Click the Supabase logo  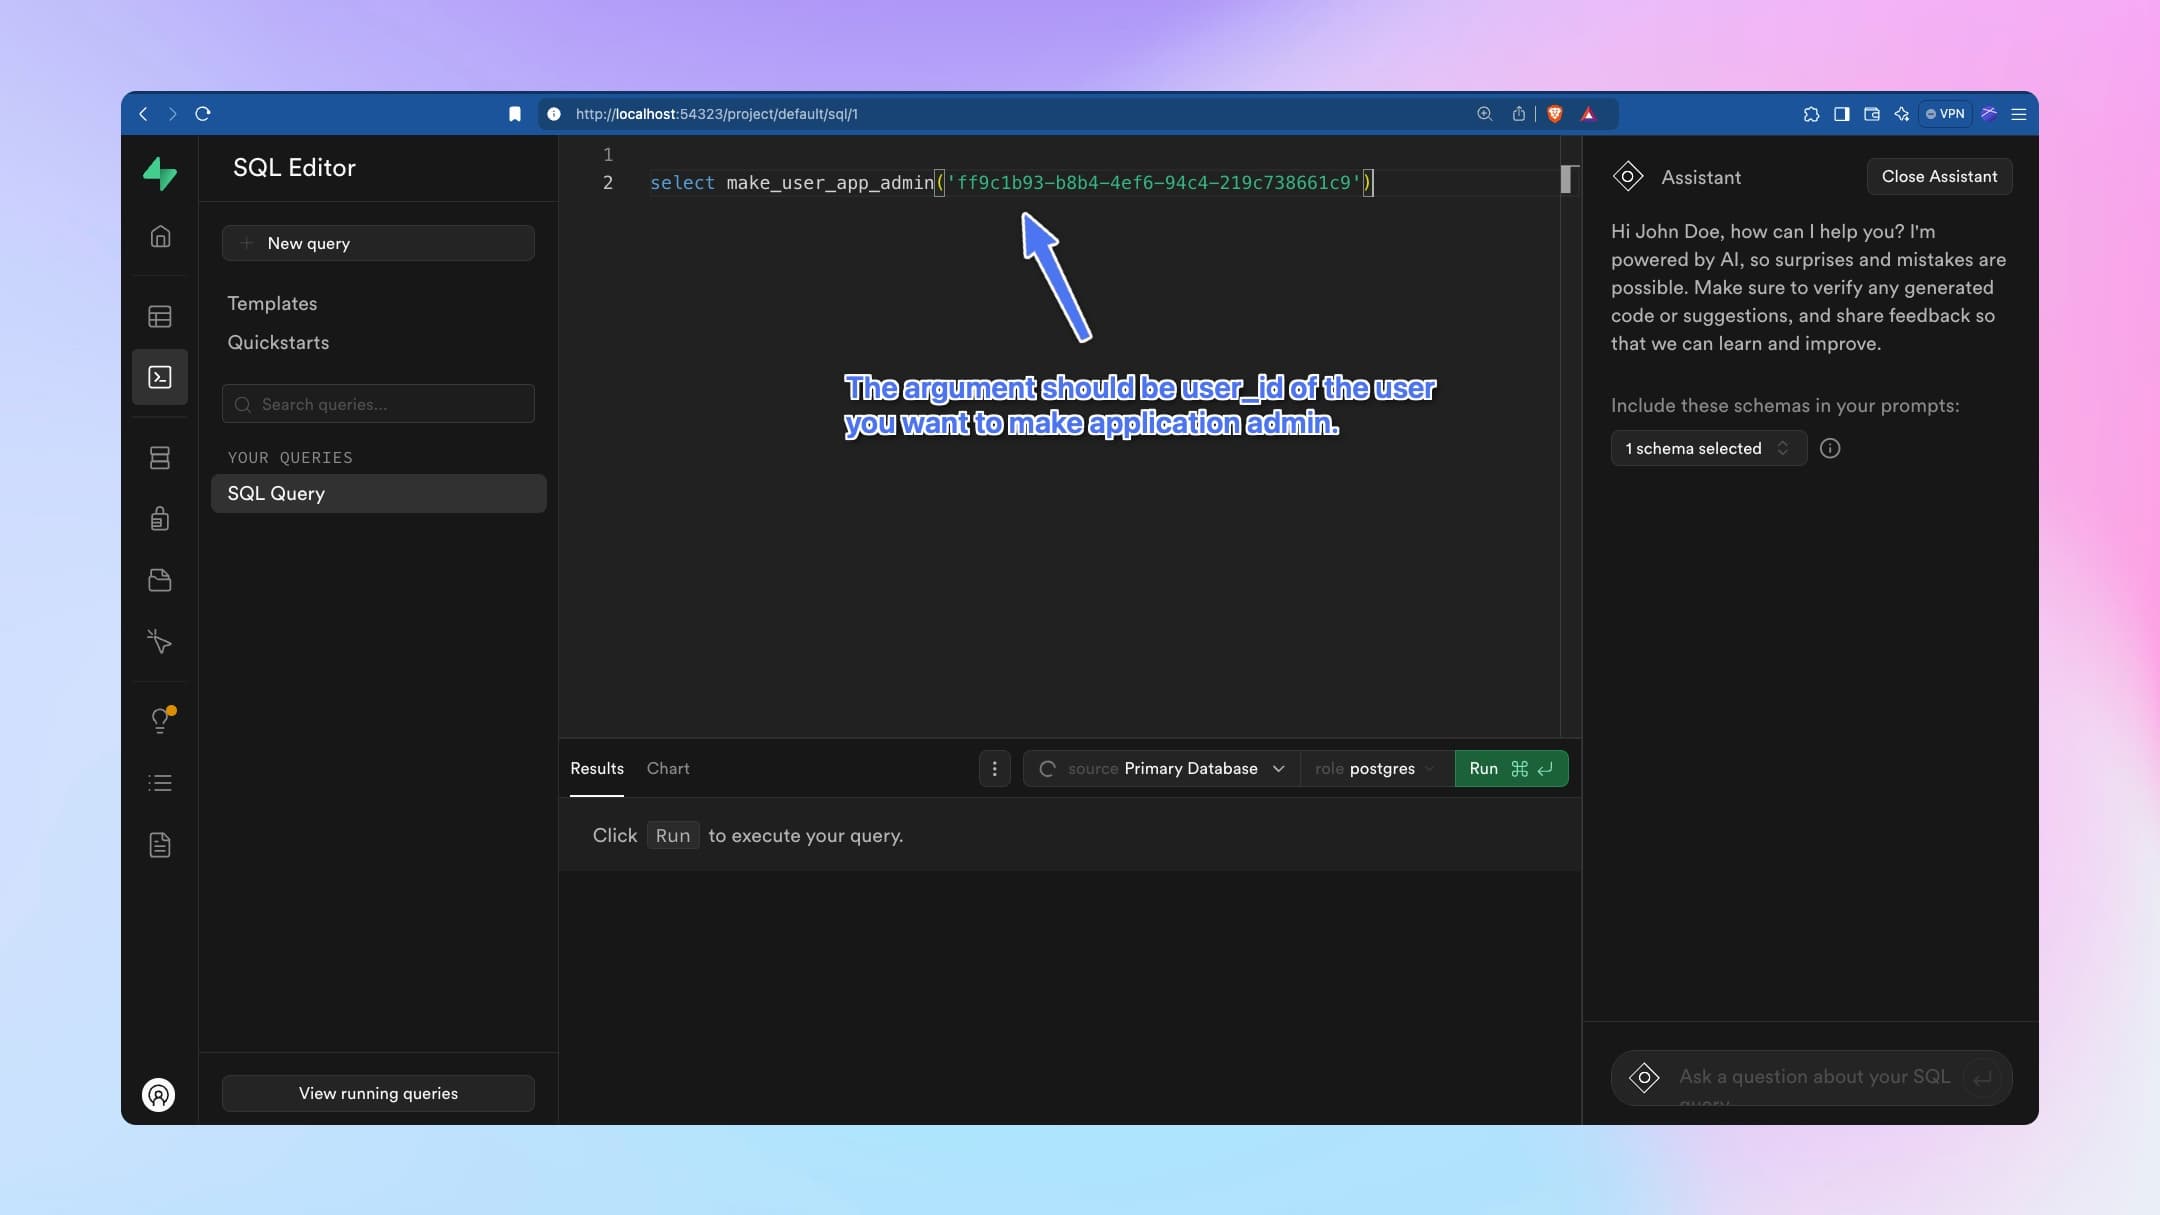click(x=161, y=173)
